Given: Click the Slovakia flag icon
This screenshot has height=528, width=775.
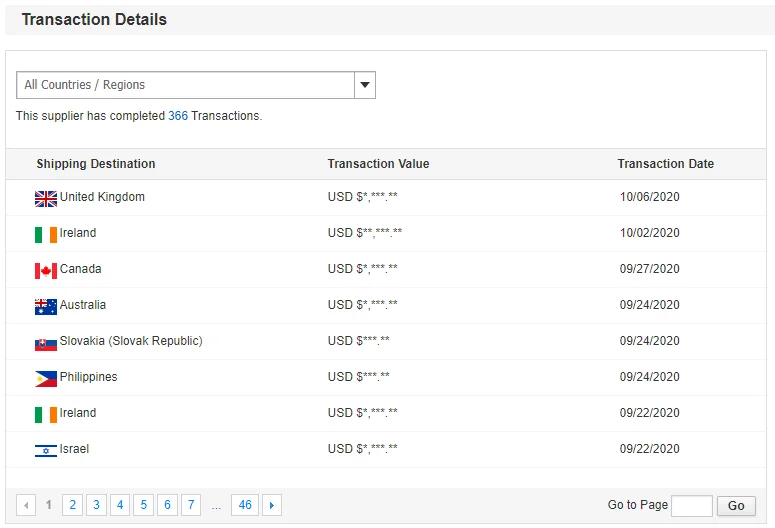Looking at the screenshot, I should (x=46, y=343).
